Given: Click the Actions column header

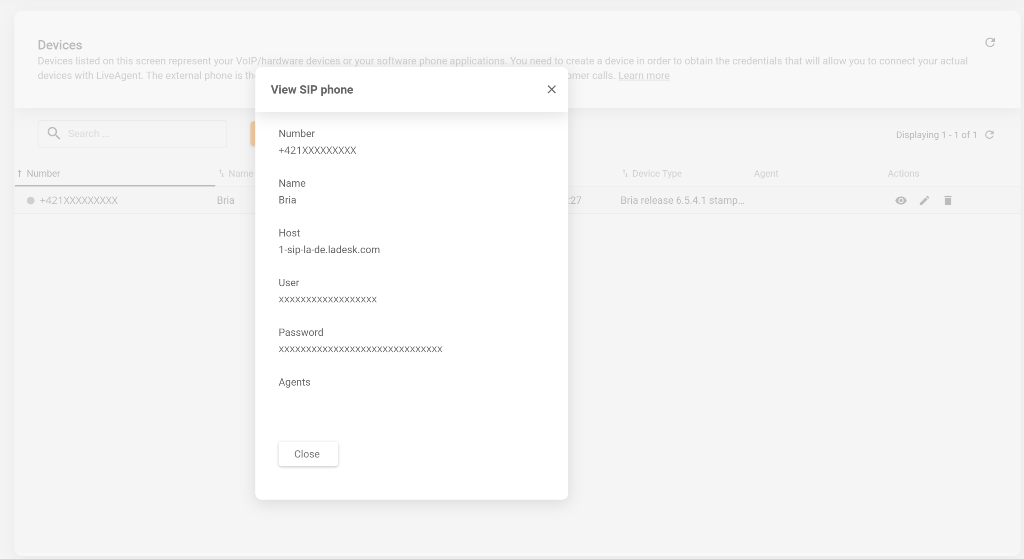Looking at the screenshot, I should click(x=903, y=174).
